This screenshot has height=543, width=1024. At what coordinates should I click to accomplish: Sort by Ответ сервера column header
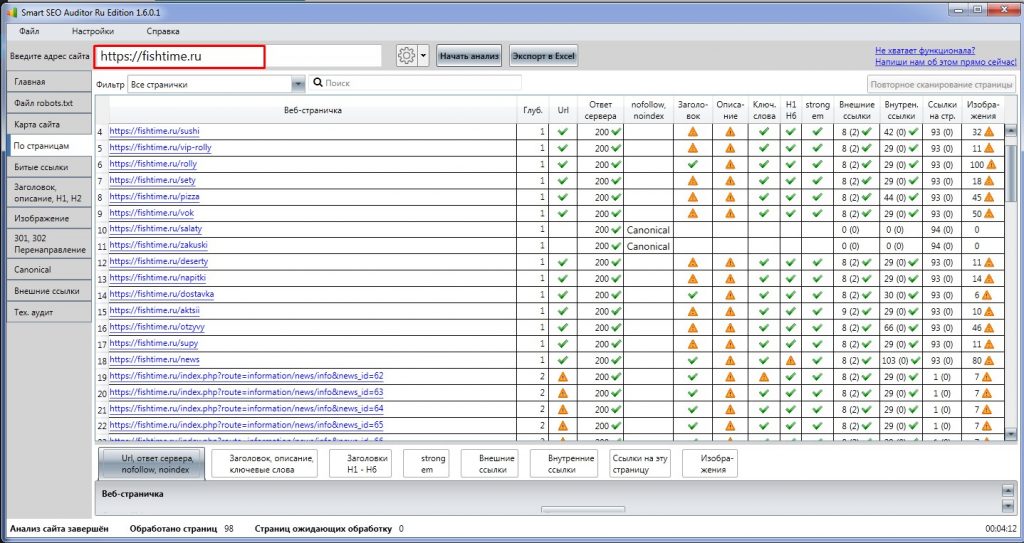click(600, 110)
